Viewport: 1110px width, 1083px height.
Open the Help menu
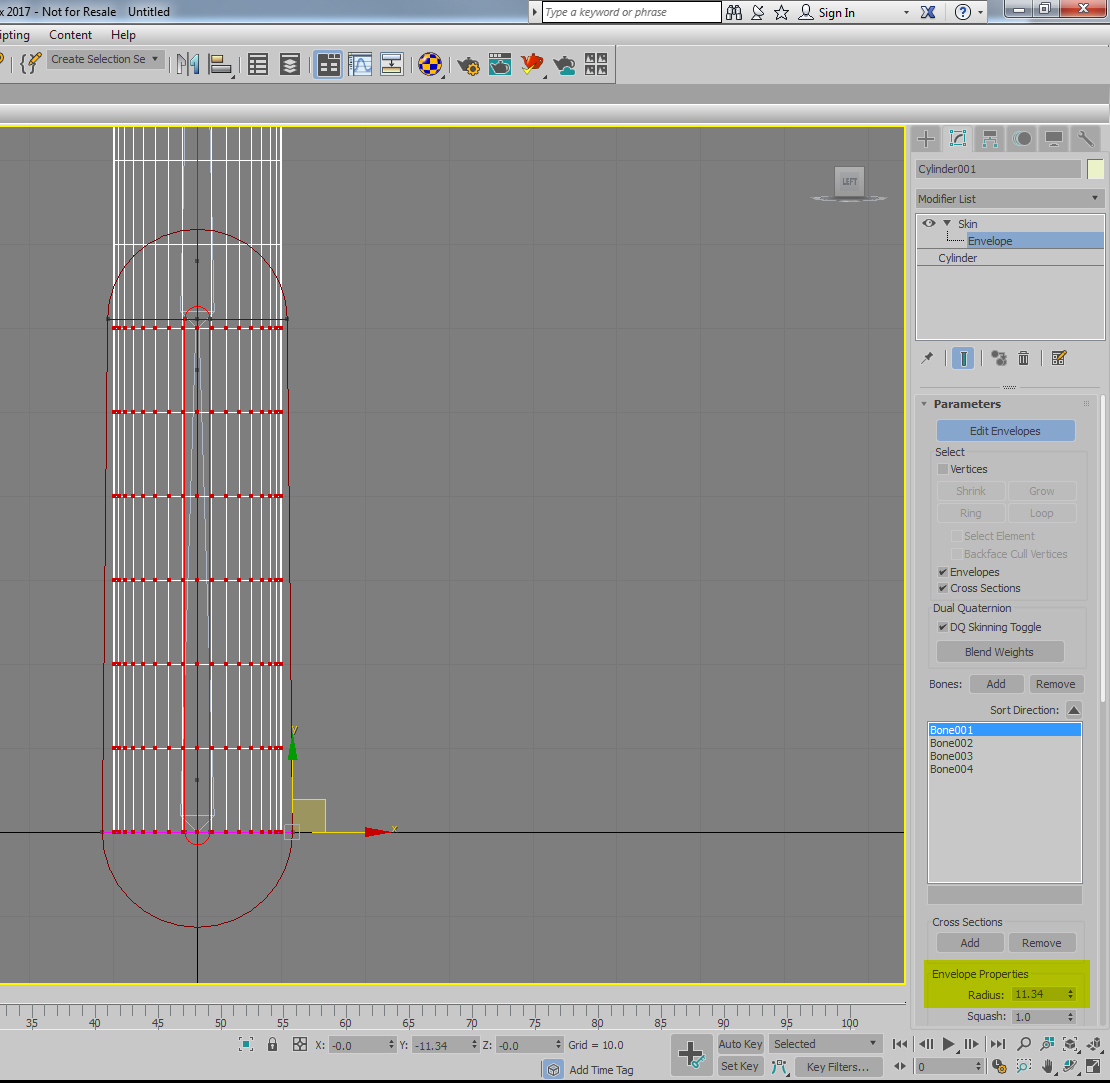(x=123, y=34)
